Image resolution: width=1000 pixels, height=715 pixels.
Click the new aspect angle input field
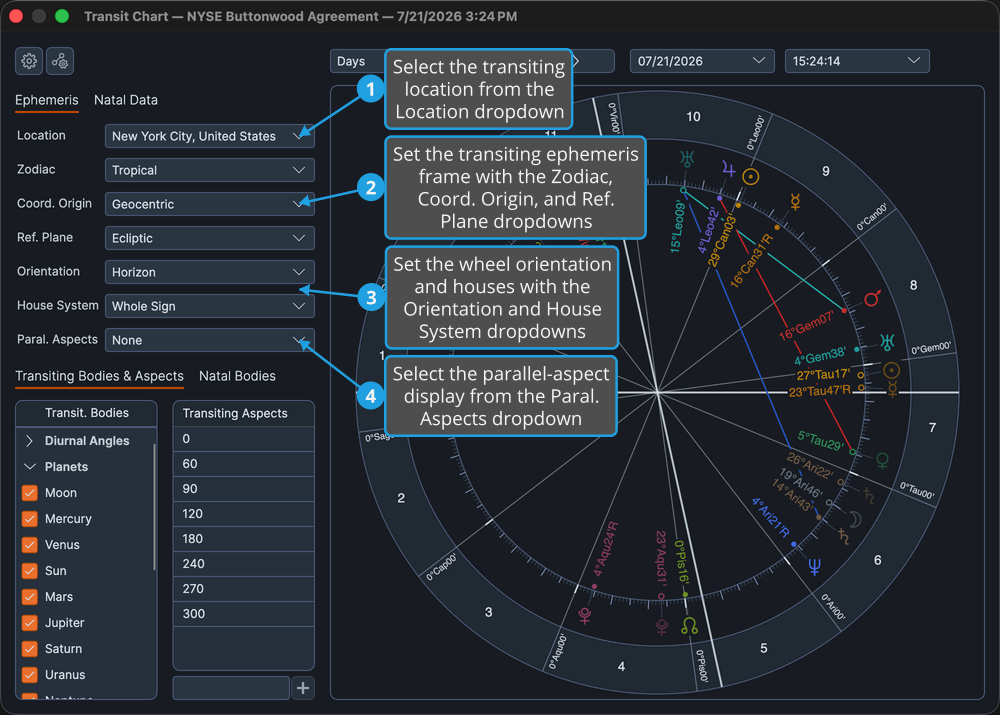[x=231, y=688]
